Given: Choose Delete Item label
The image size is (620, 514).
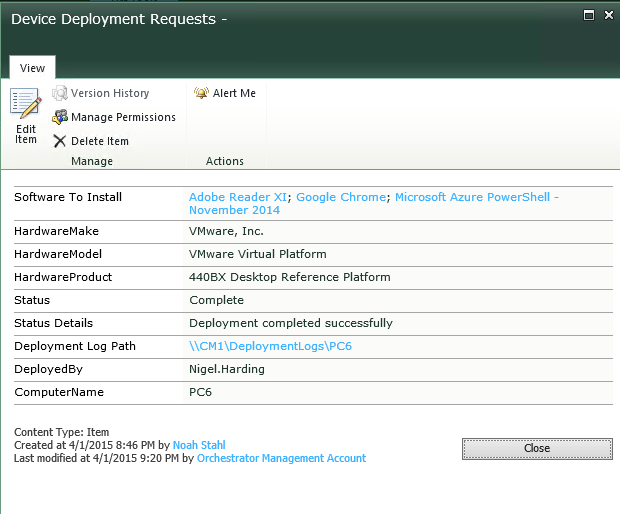Looking at the screenshot, I should [x=100, y=141].
